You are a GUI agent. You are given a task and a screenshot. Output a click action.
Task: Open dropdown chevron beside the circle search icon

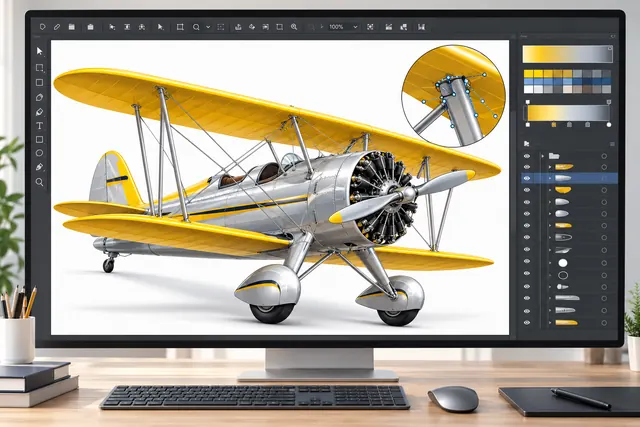[208, 27]
